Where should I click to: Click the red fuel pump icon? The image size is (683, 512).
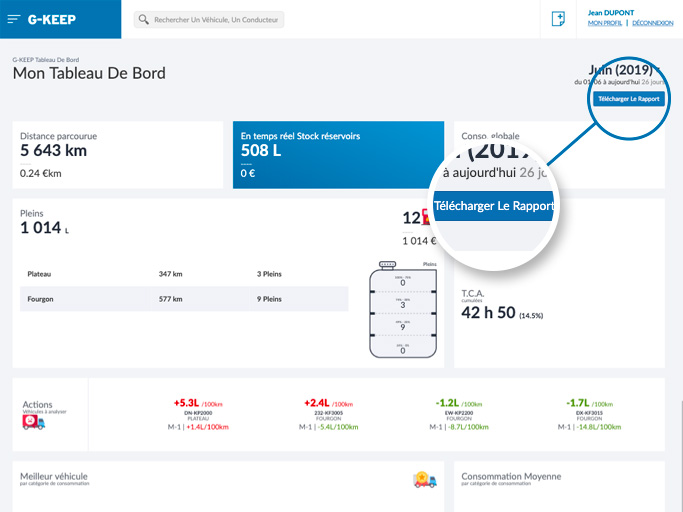coord(425,217)
